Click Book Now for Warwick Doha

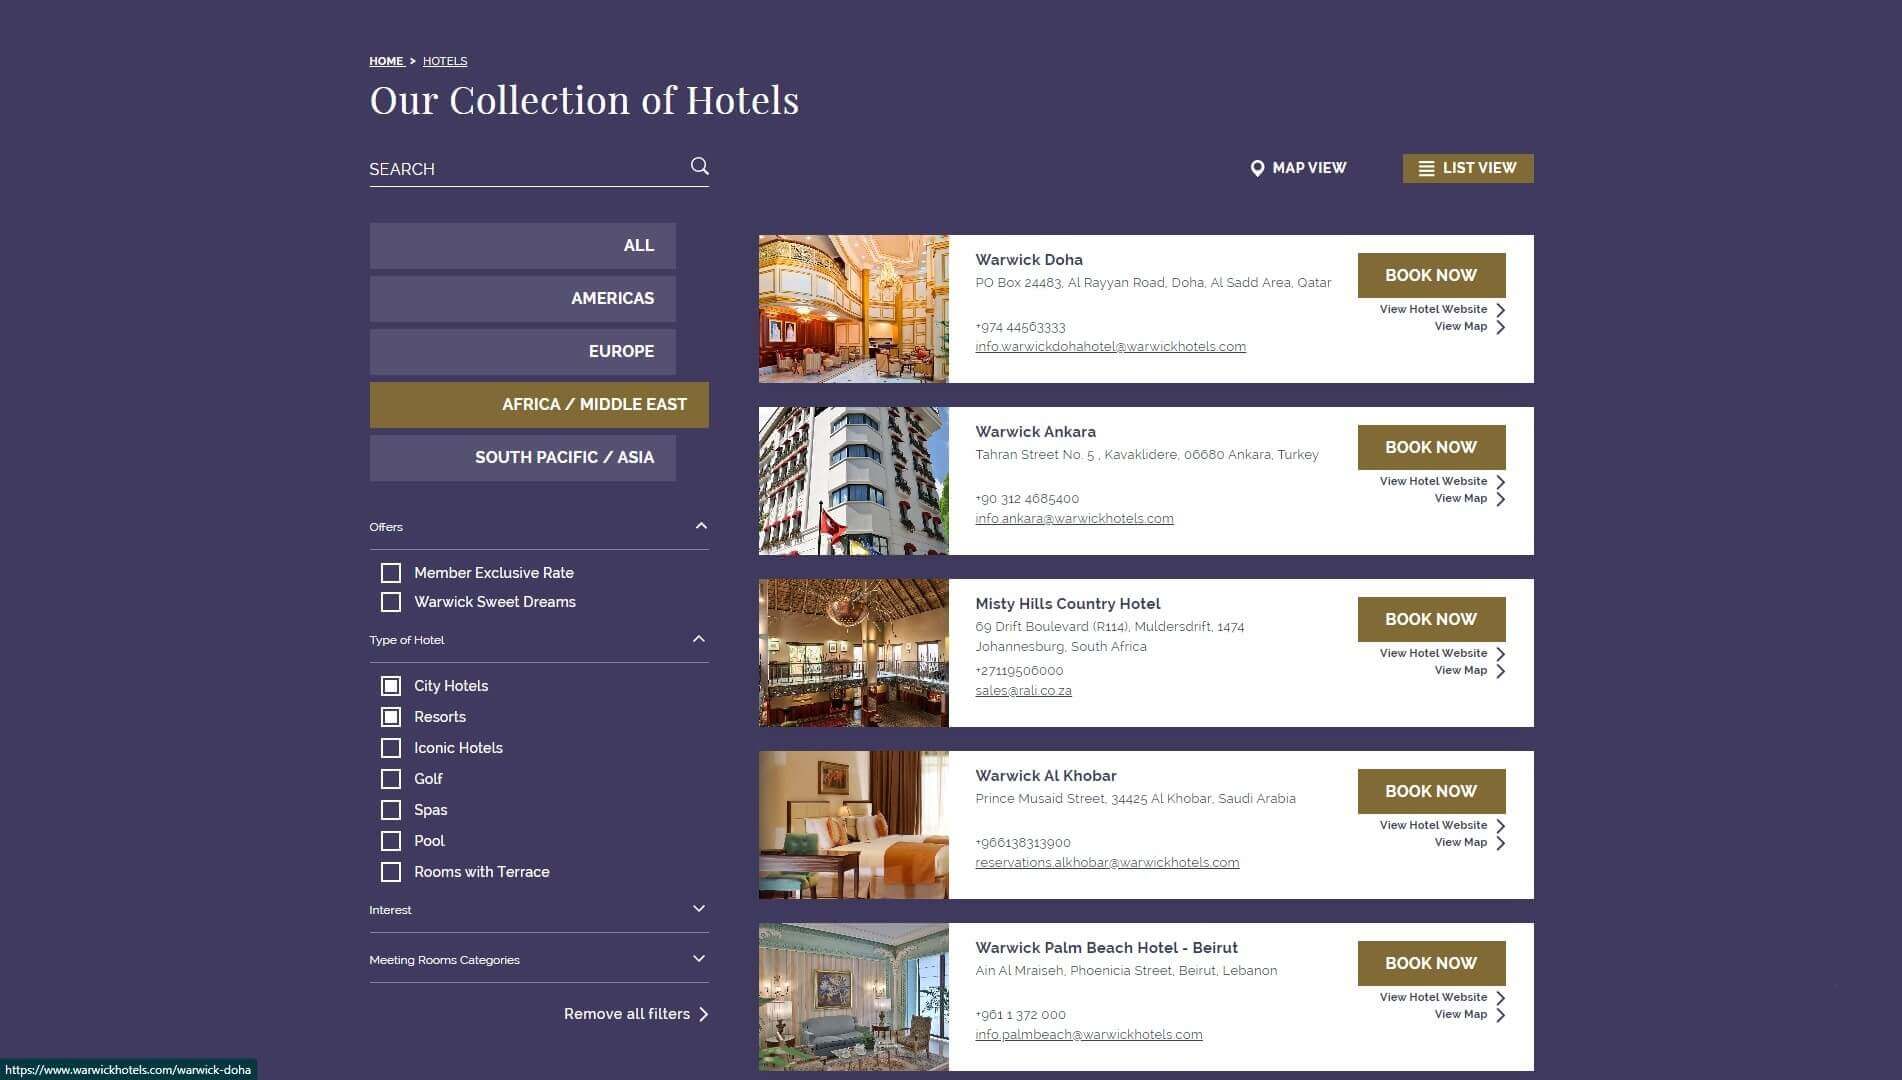pos(1431,275)
